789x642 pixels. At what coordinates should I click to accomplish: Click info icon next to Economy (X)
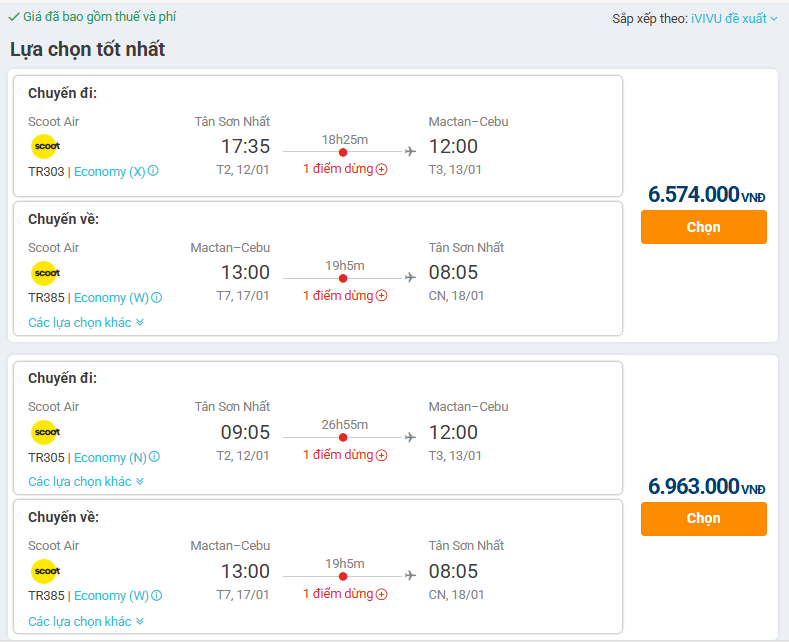coord(153,171)
